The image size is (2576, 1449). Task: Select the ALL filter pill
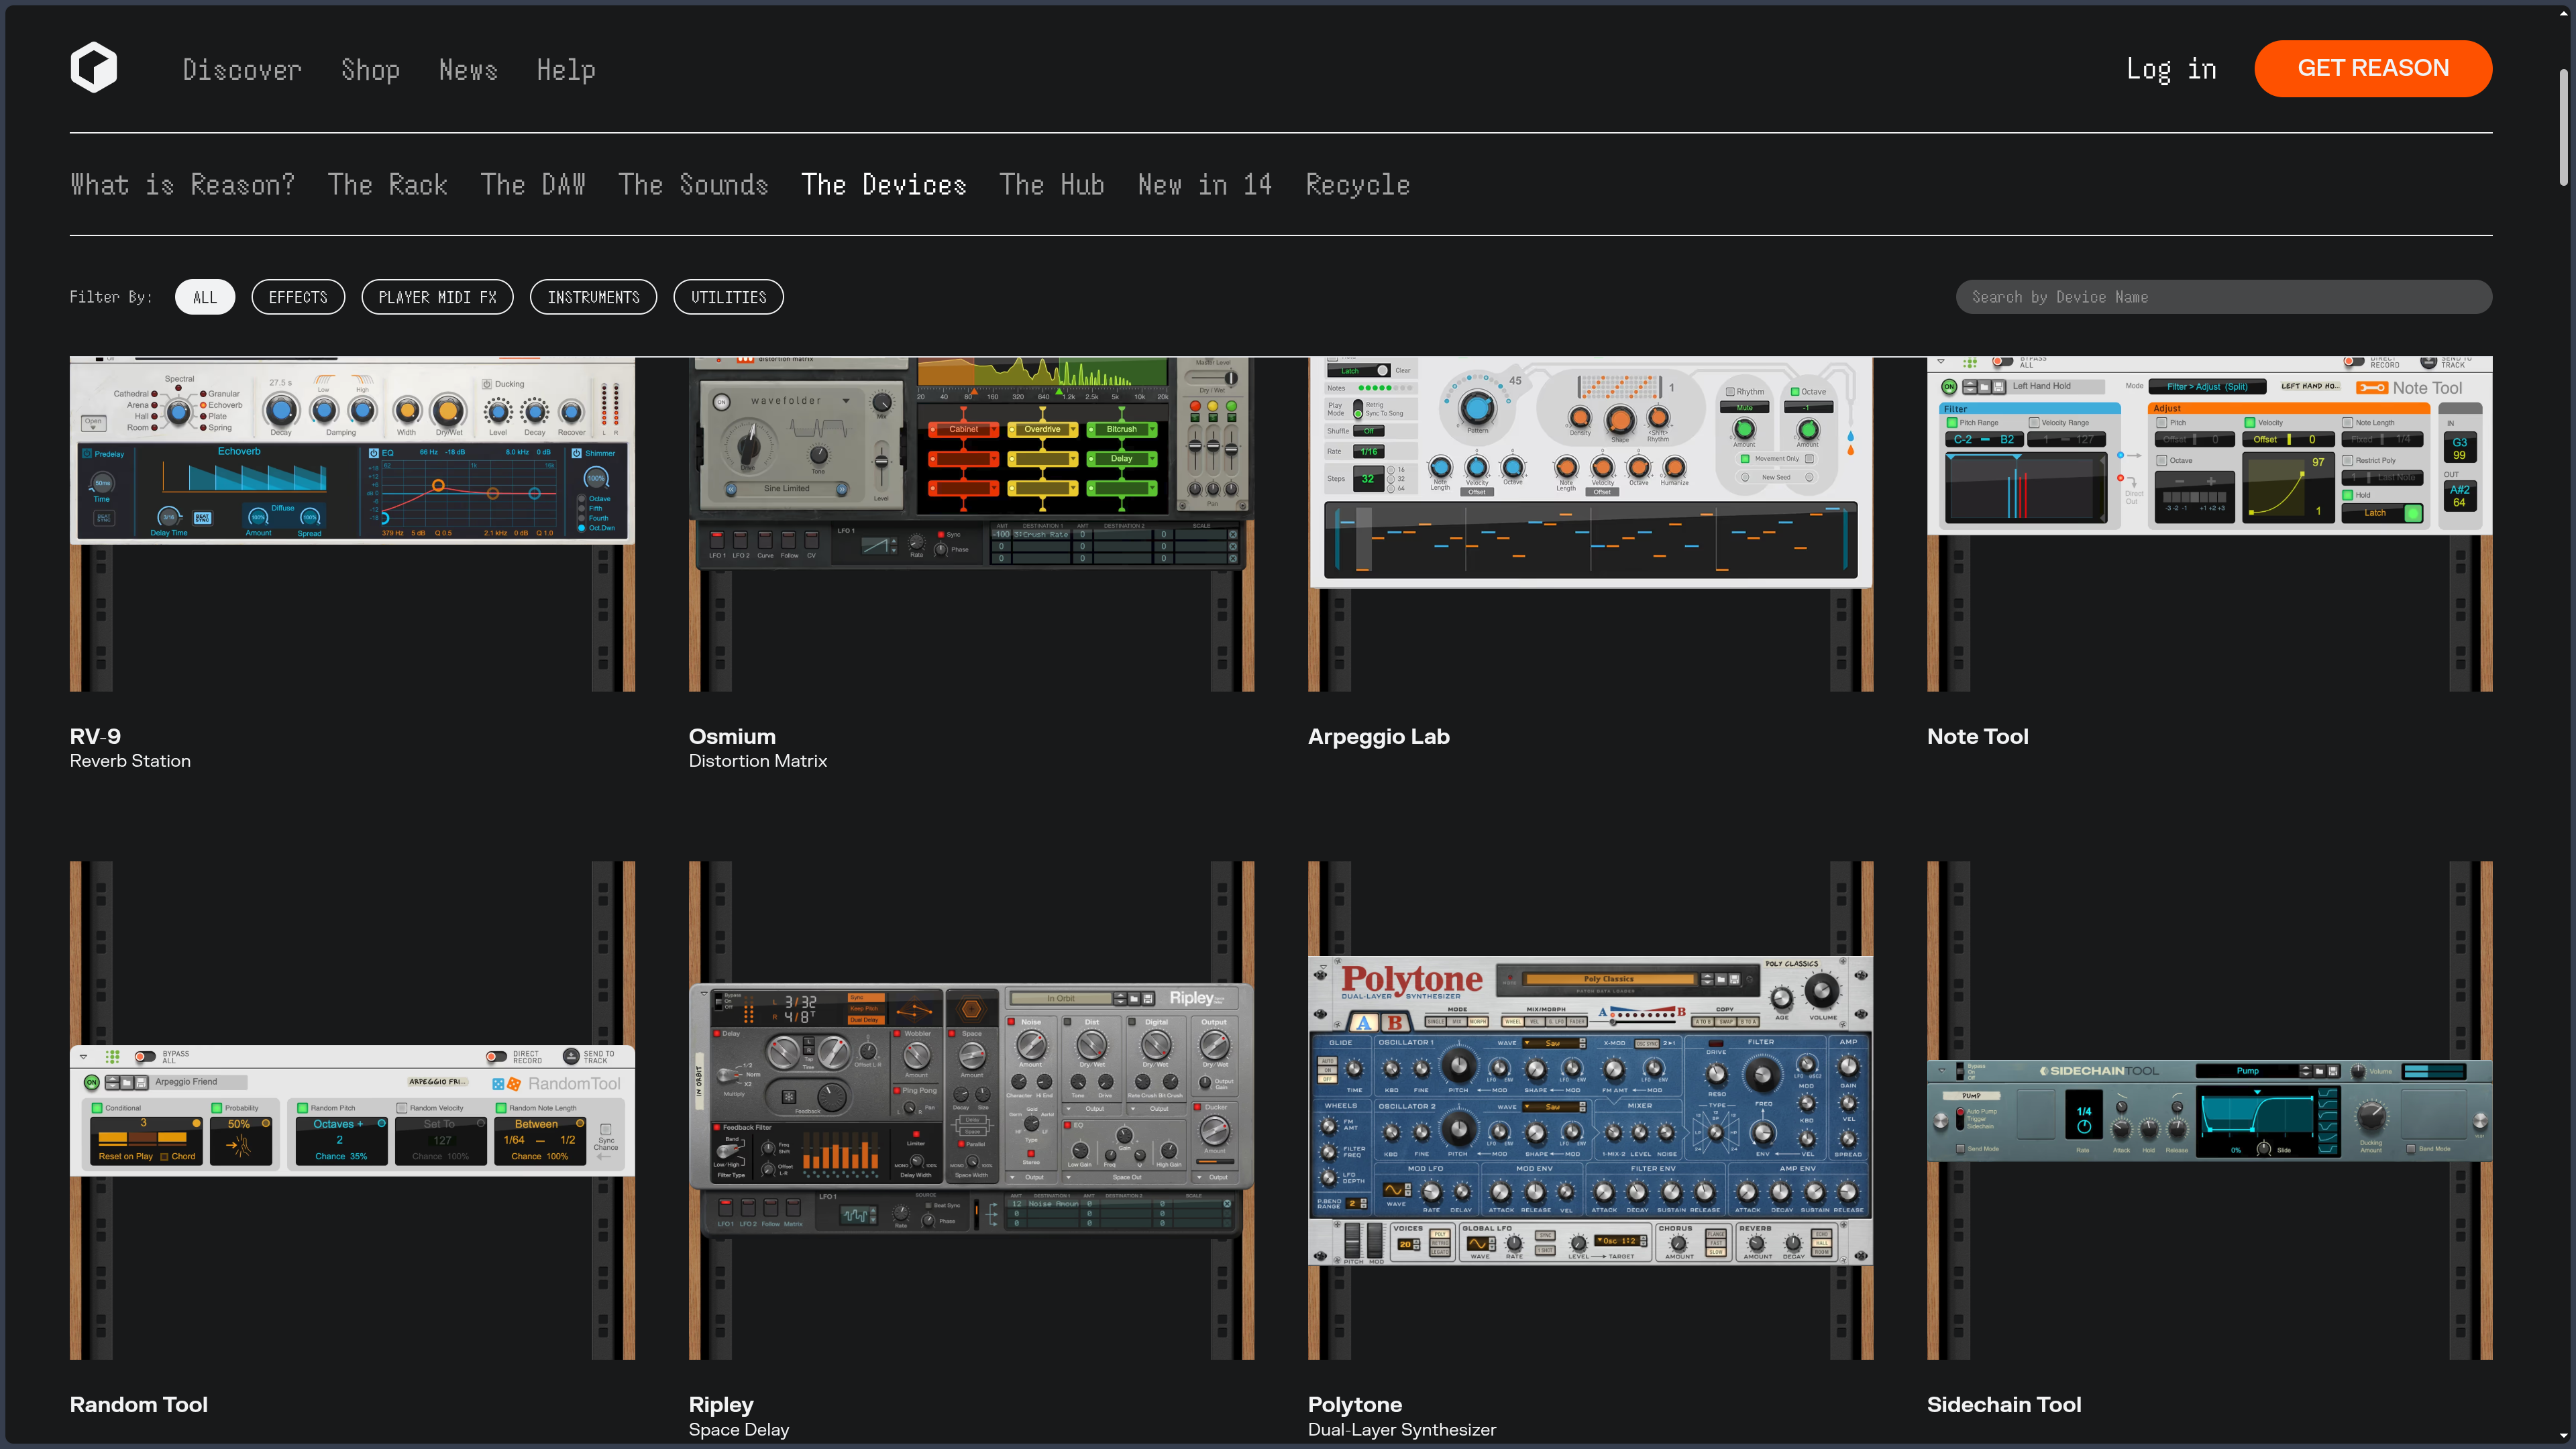click(x=205, y=297)
